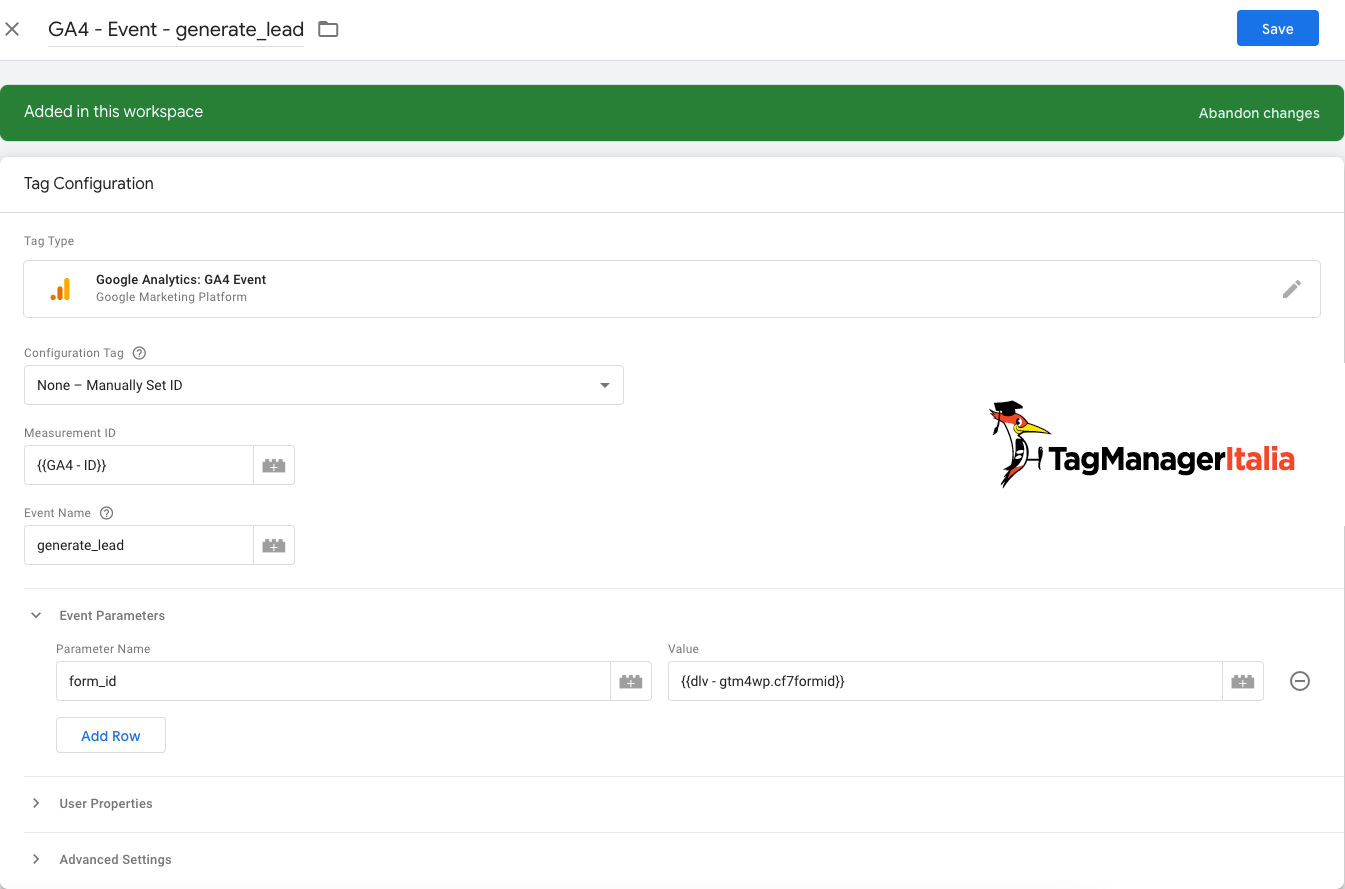
Task: Click the Measurement ID input field
Action: (x=139, y=465)
